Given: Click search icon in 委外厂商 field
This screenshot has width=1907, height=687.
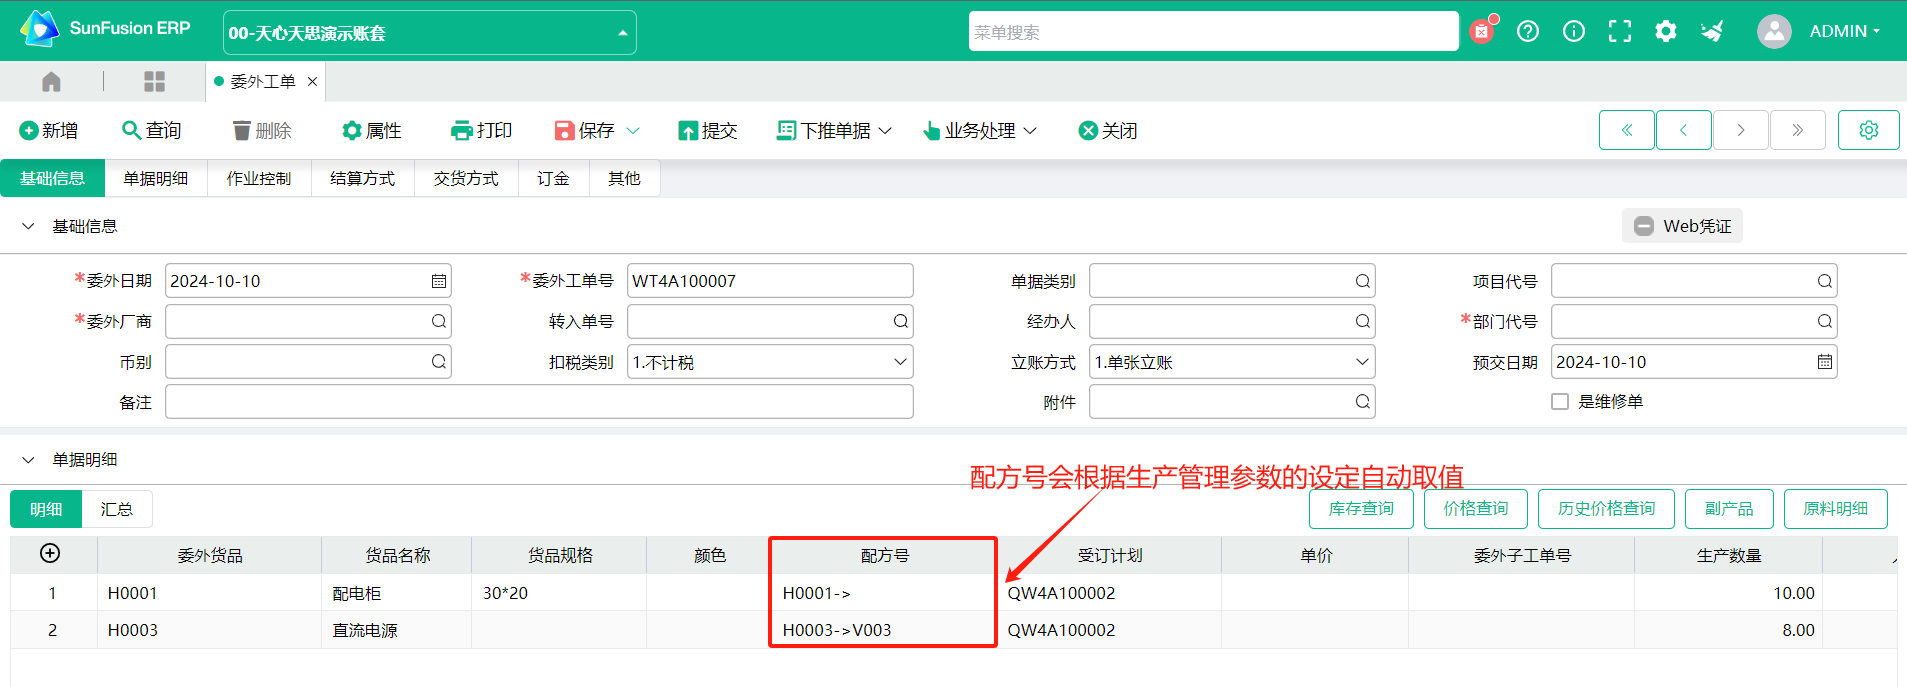Looking at the screenshot, I should [x=438, y=321].
